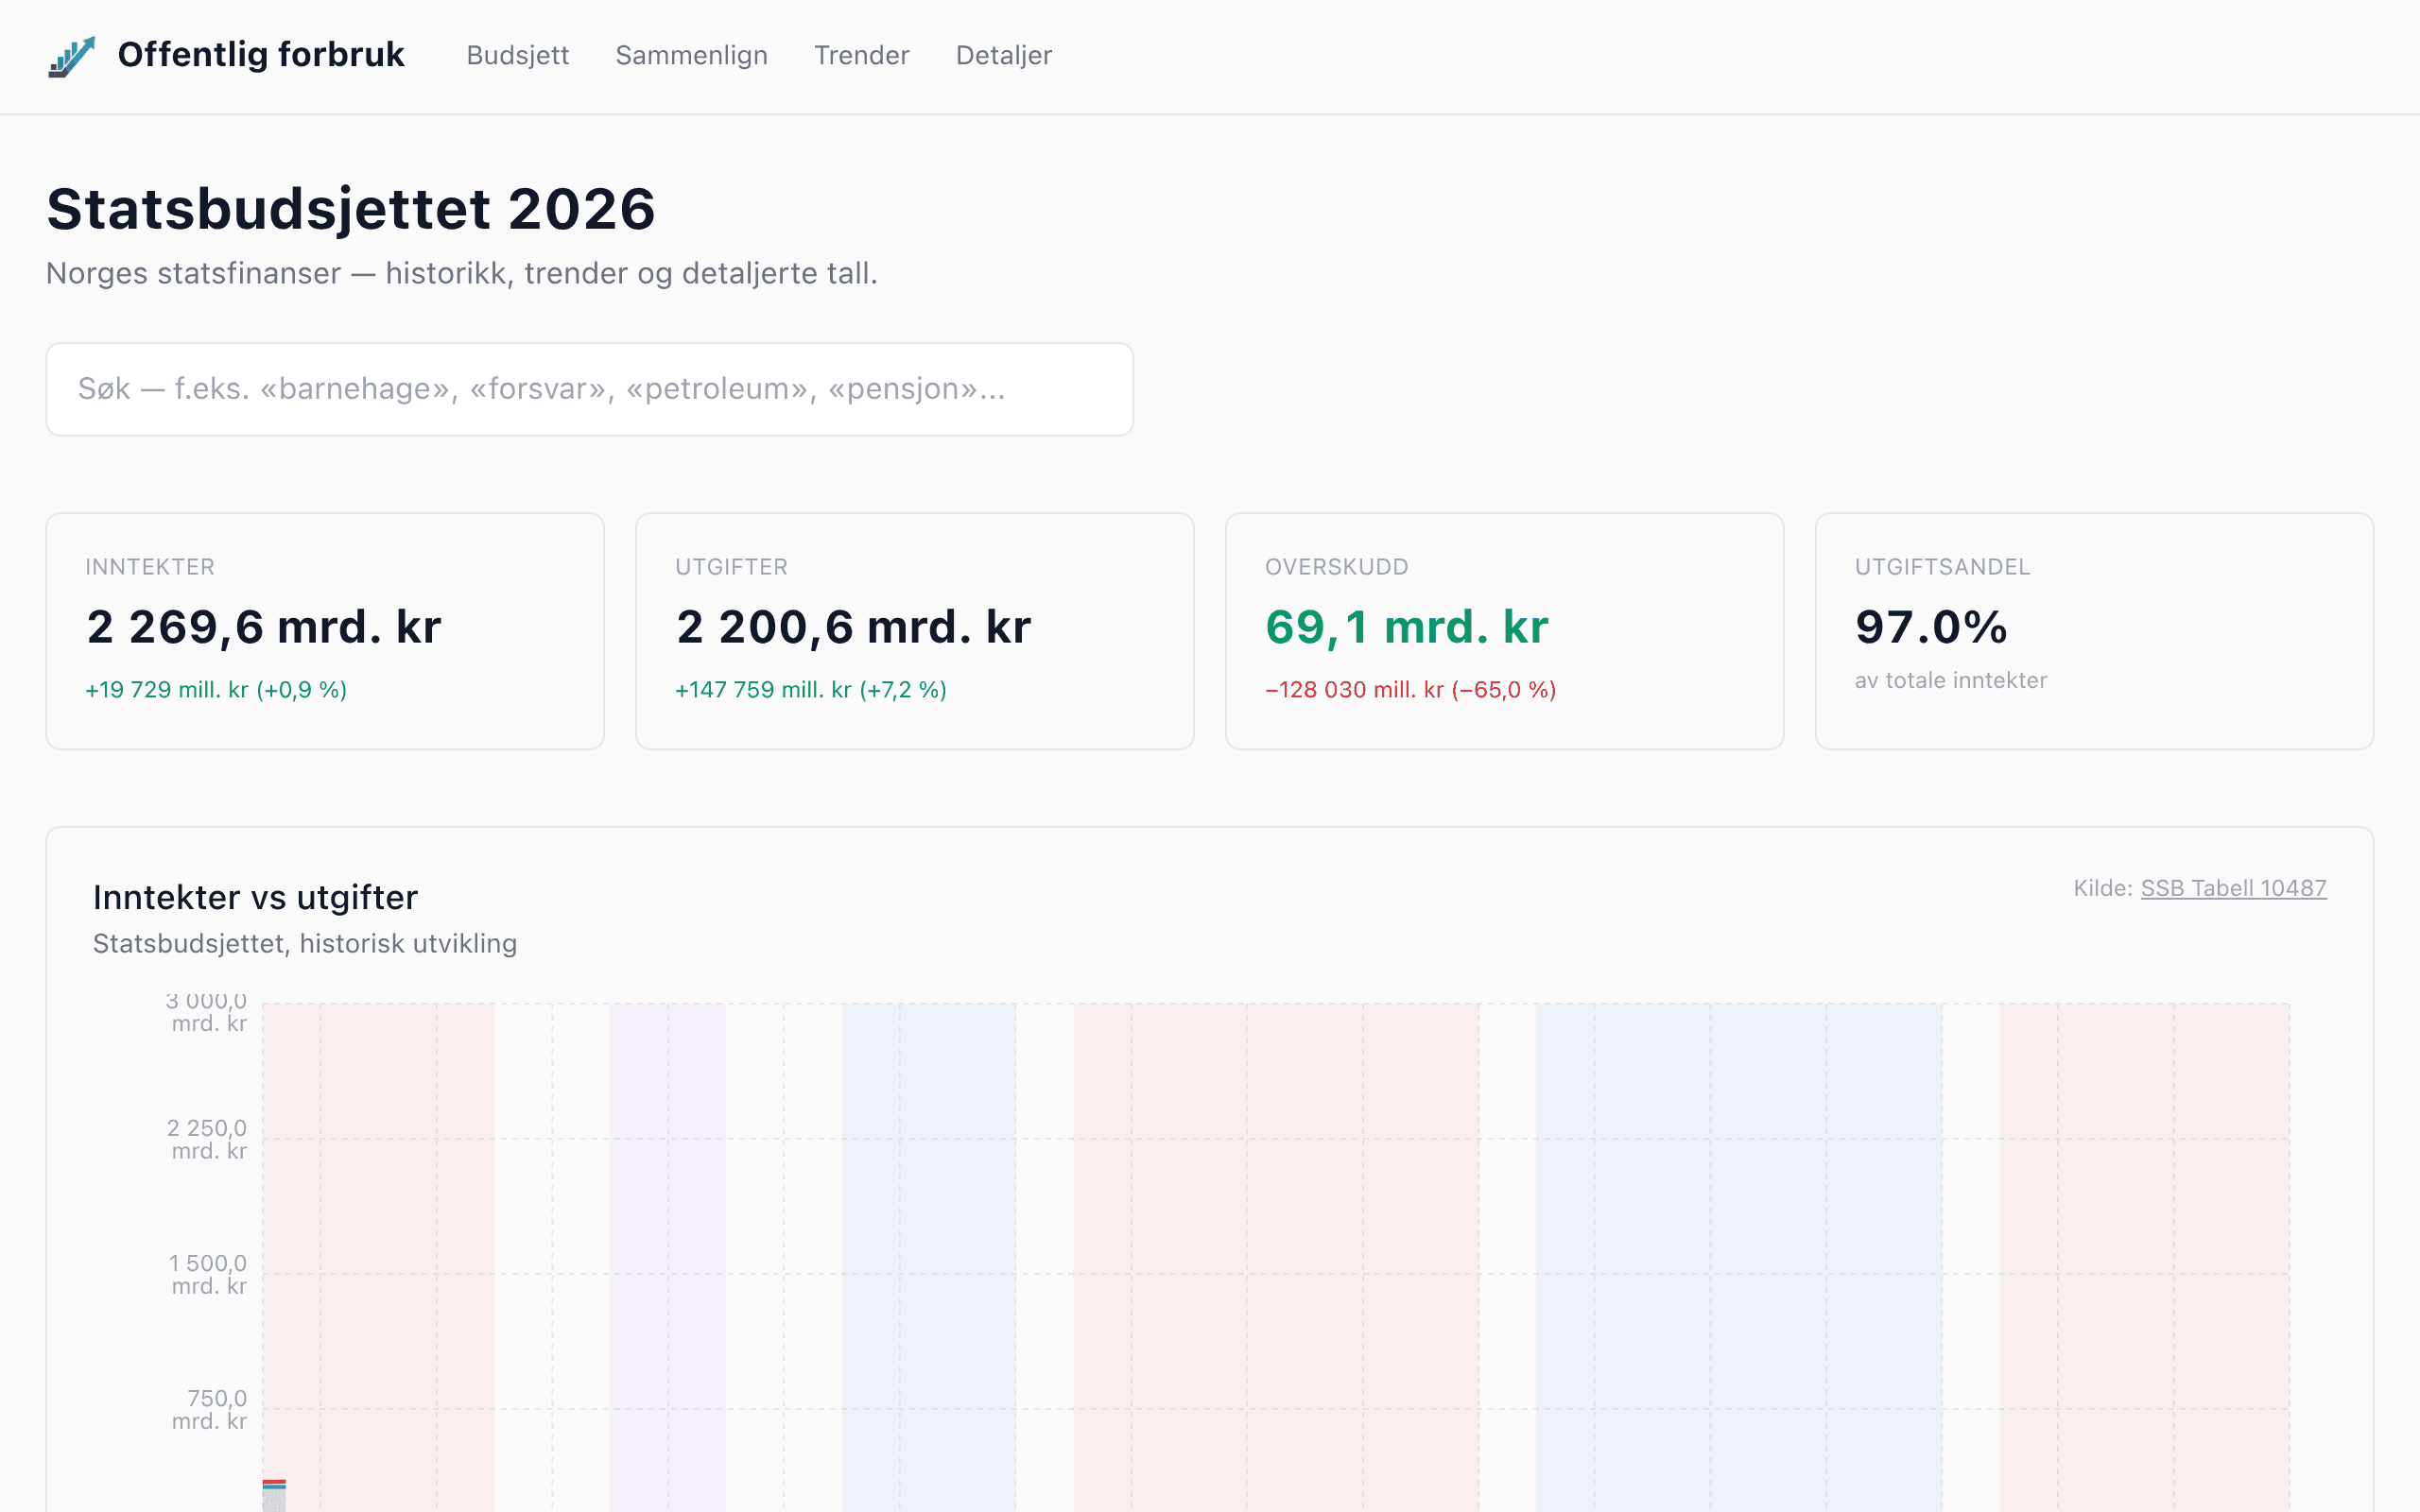
Task: Switch to the Trender section
Action: pyautogui.click(x=861, y=56)
